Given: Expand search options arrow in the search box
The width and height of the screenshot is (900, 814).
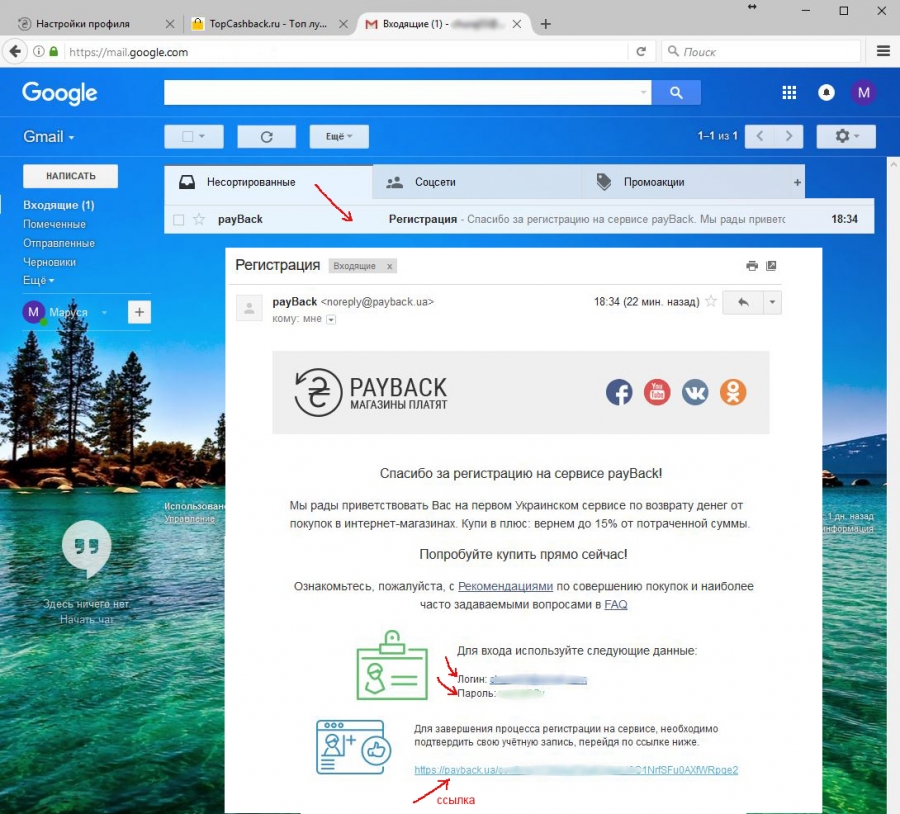Looking at the screenshot, I should (643, 92).
